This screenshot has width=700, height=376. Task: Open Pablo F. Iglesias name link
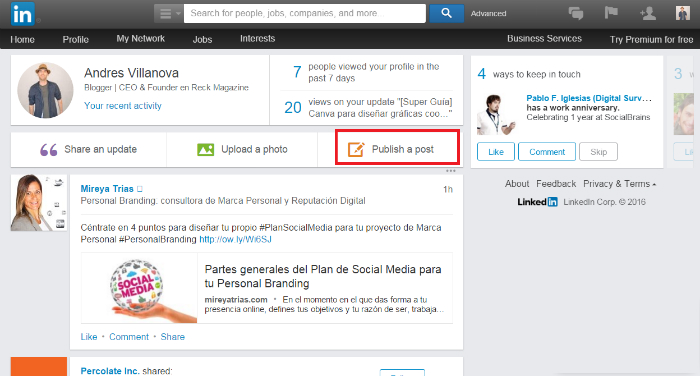pos(589,98)
